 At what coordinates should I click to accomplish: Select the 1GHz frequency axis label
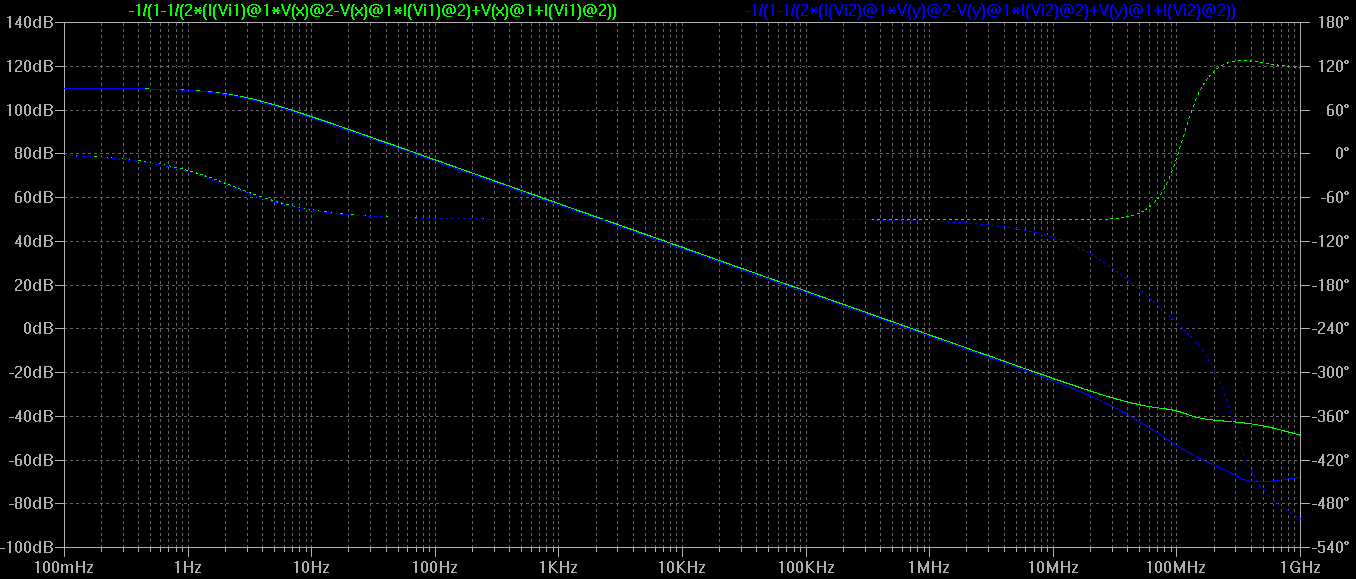point(1299,567)
